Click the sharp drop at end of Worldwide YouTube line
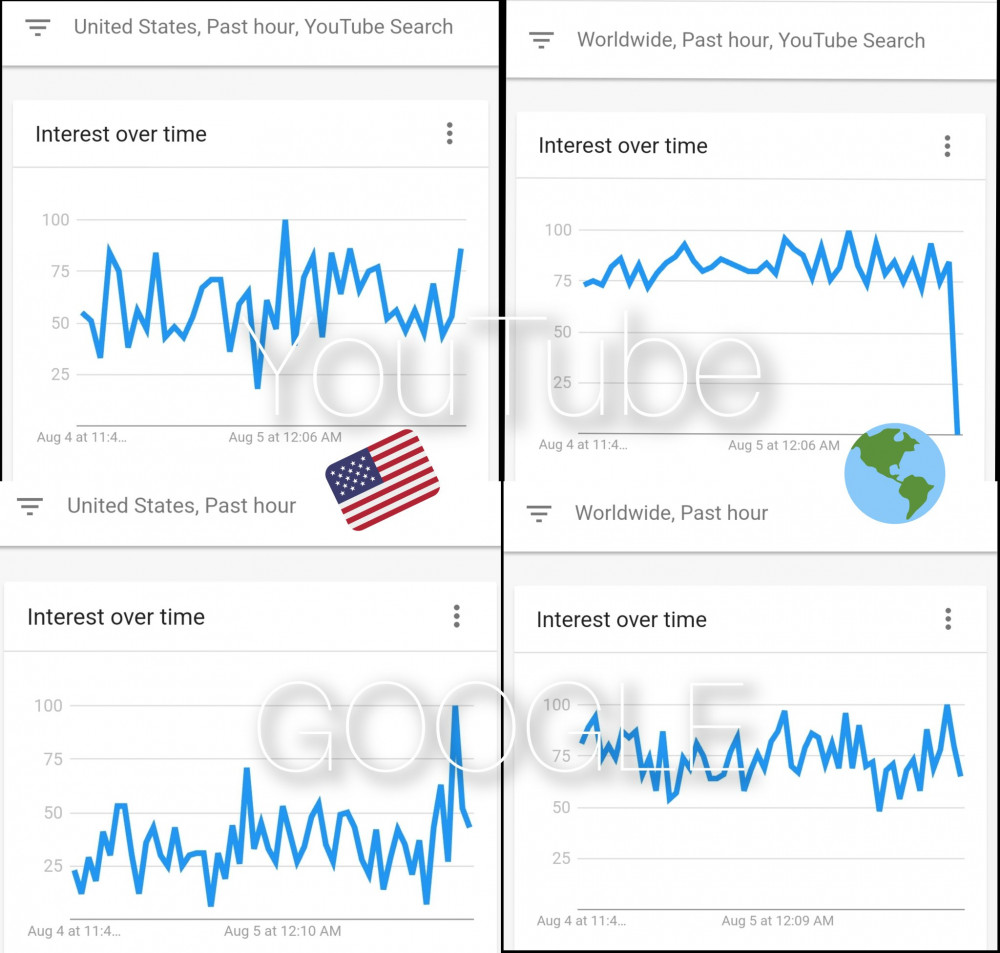 click(x=954, y=348)
